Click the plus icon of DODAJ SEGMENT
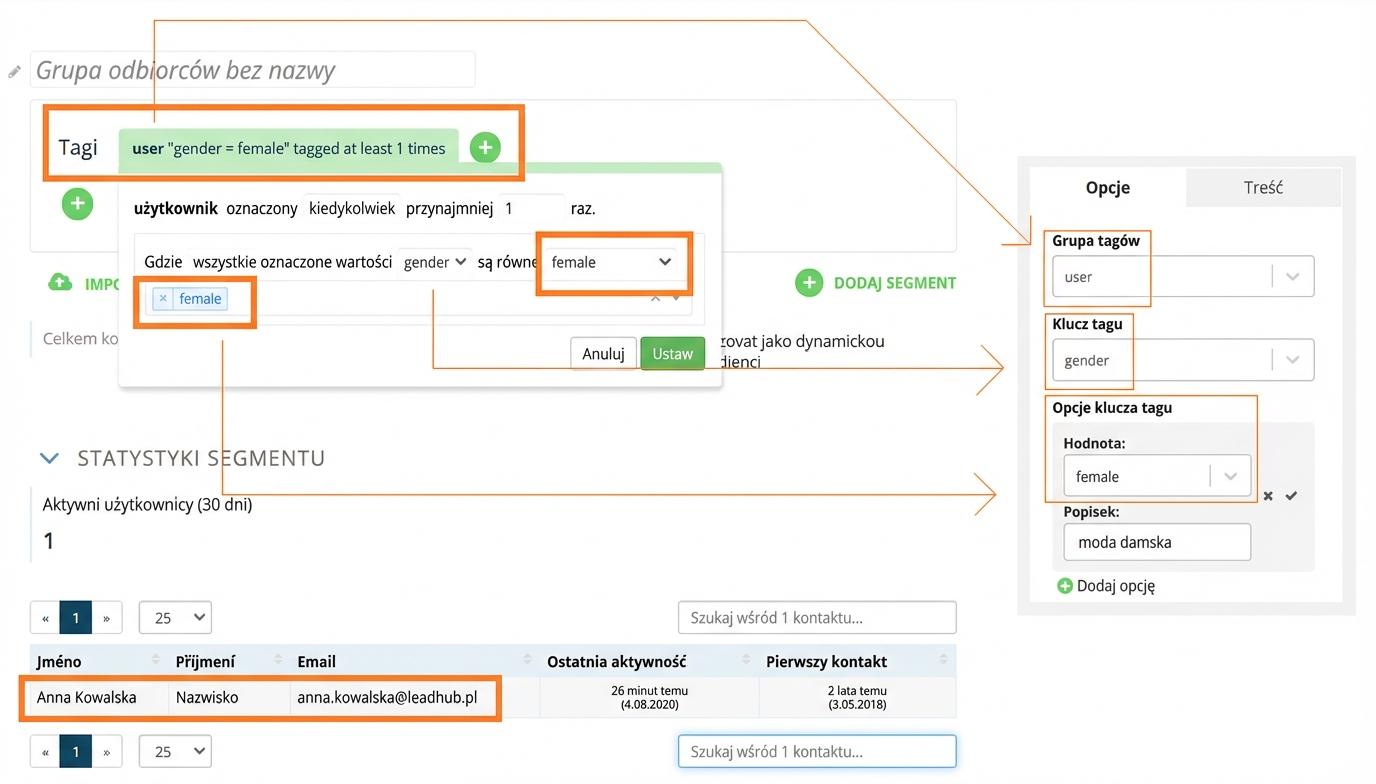Viewport: 1376px width, 784px height. click(809, 283)
